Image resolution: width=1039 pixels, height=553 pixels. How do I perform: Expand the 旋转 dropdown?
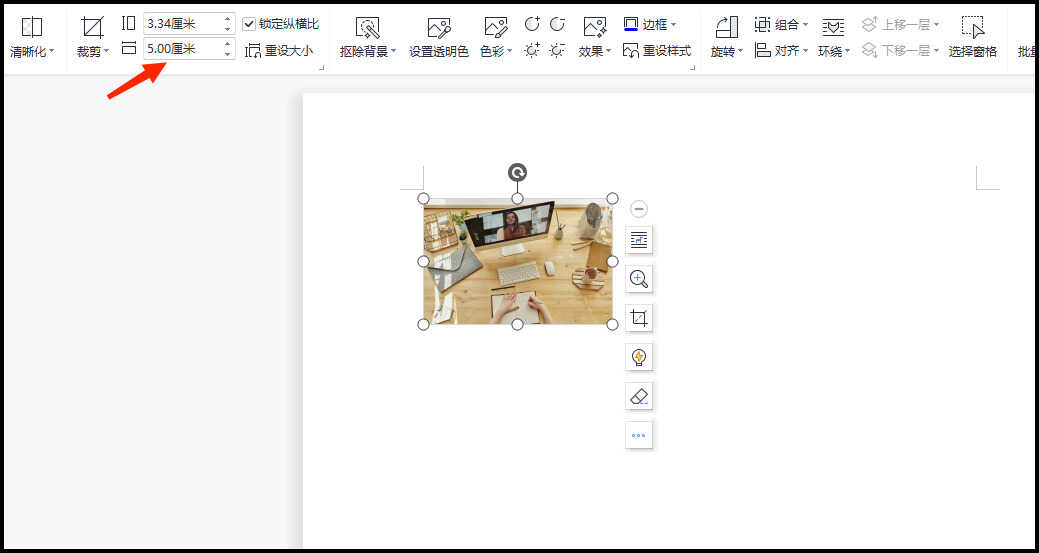point(741,52)
